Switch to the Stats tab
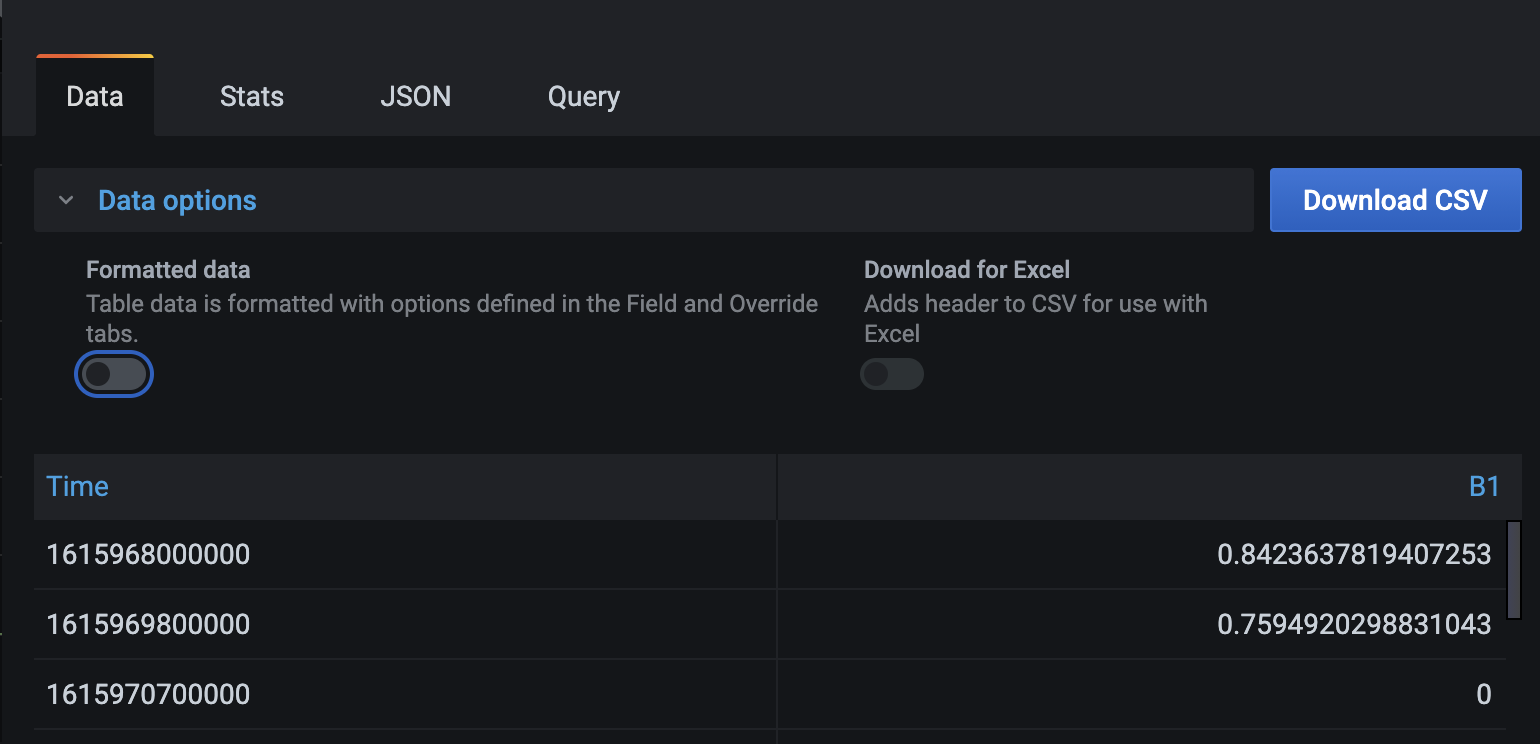 pyautogui.click(x=251, y=96)
